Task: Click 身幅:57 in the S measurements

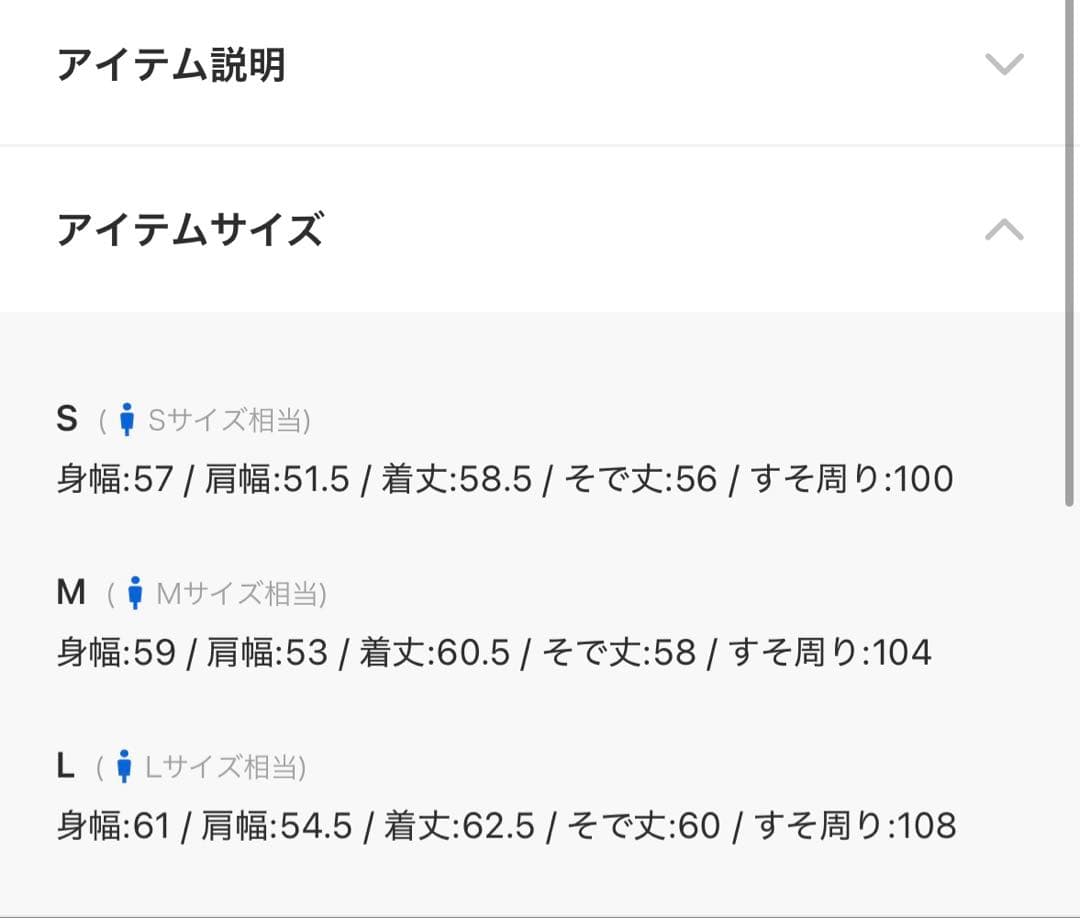Action: coord(115,480)
